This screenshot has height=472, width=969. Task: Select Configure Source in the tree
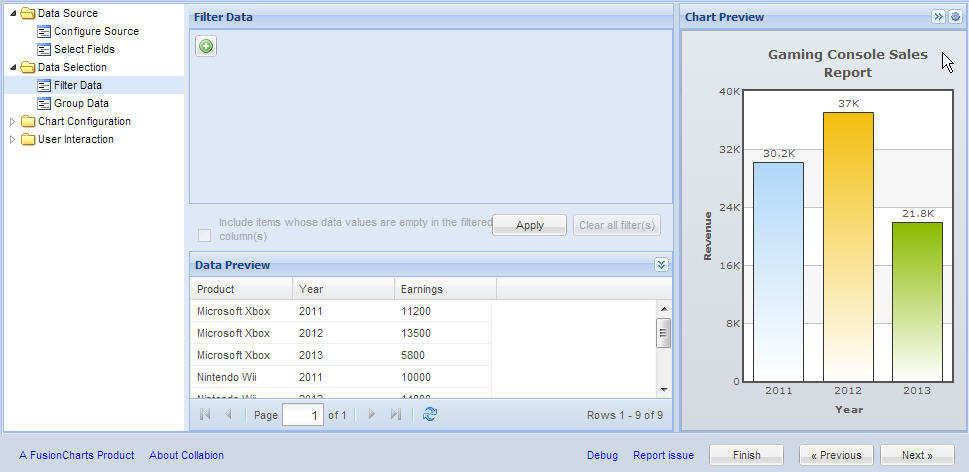click(96, 31)
